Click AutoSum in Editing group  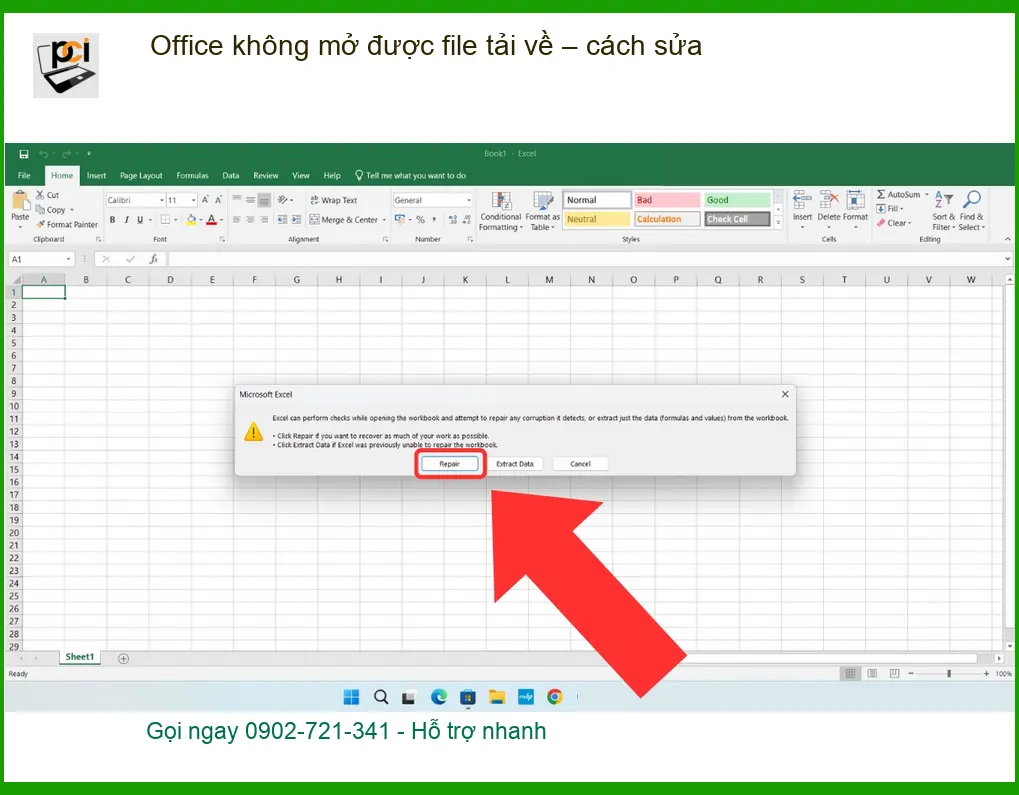point(898,194)
